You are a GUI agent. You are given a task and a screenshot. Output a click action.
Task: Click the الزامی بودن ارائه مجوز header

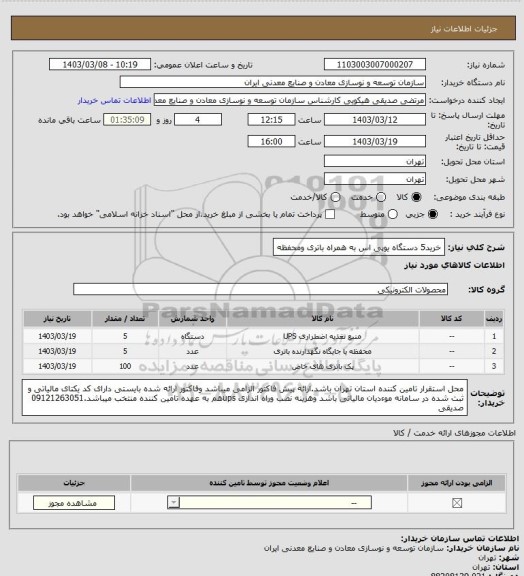point(456,483)
